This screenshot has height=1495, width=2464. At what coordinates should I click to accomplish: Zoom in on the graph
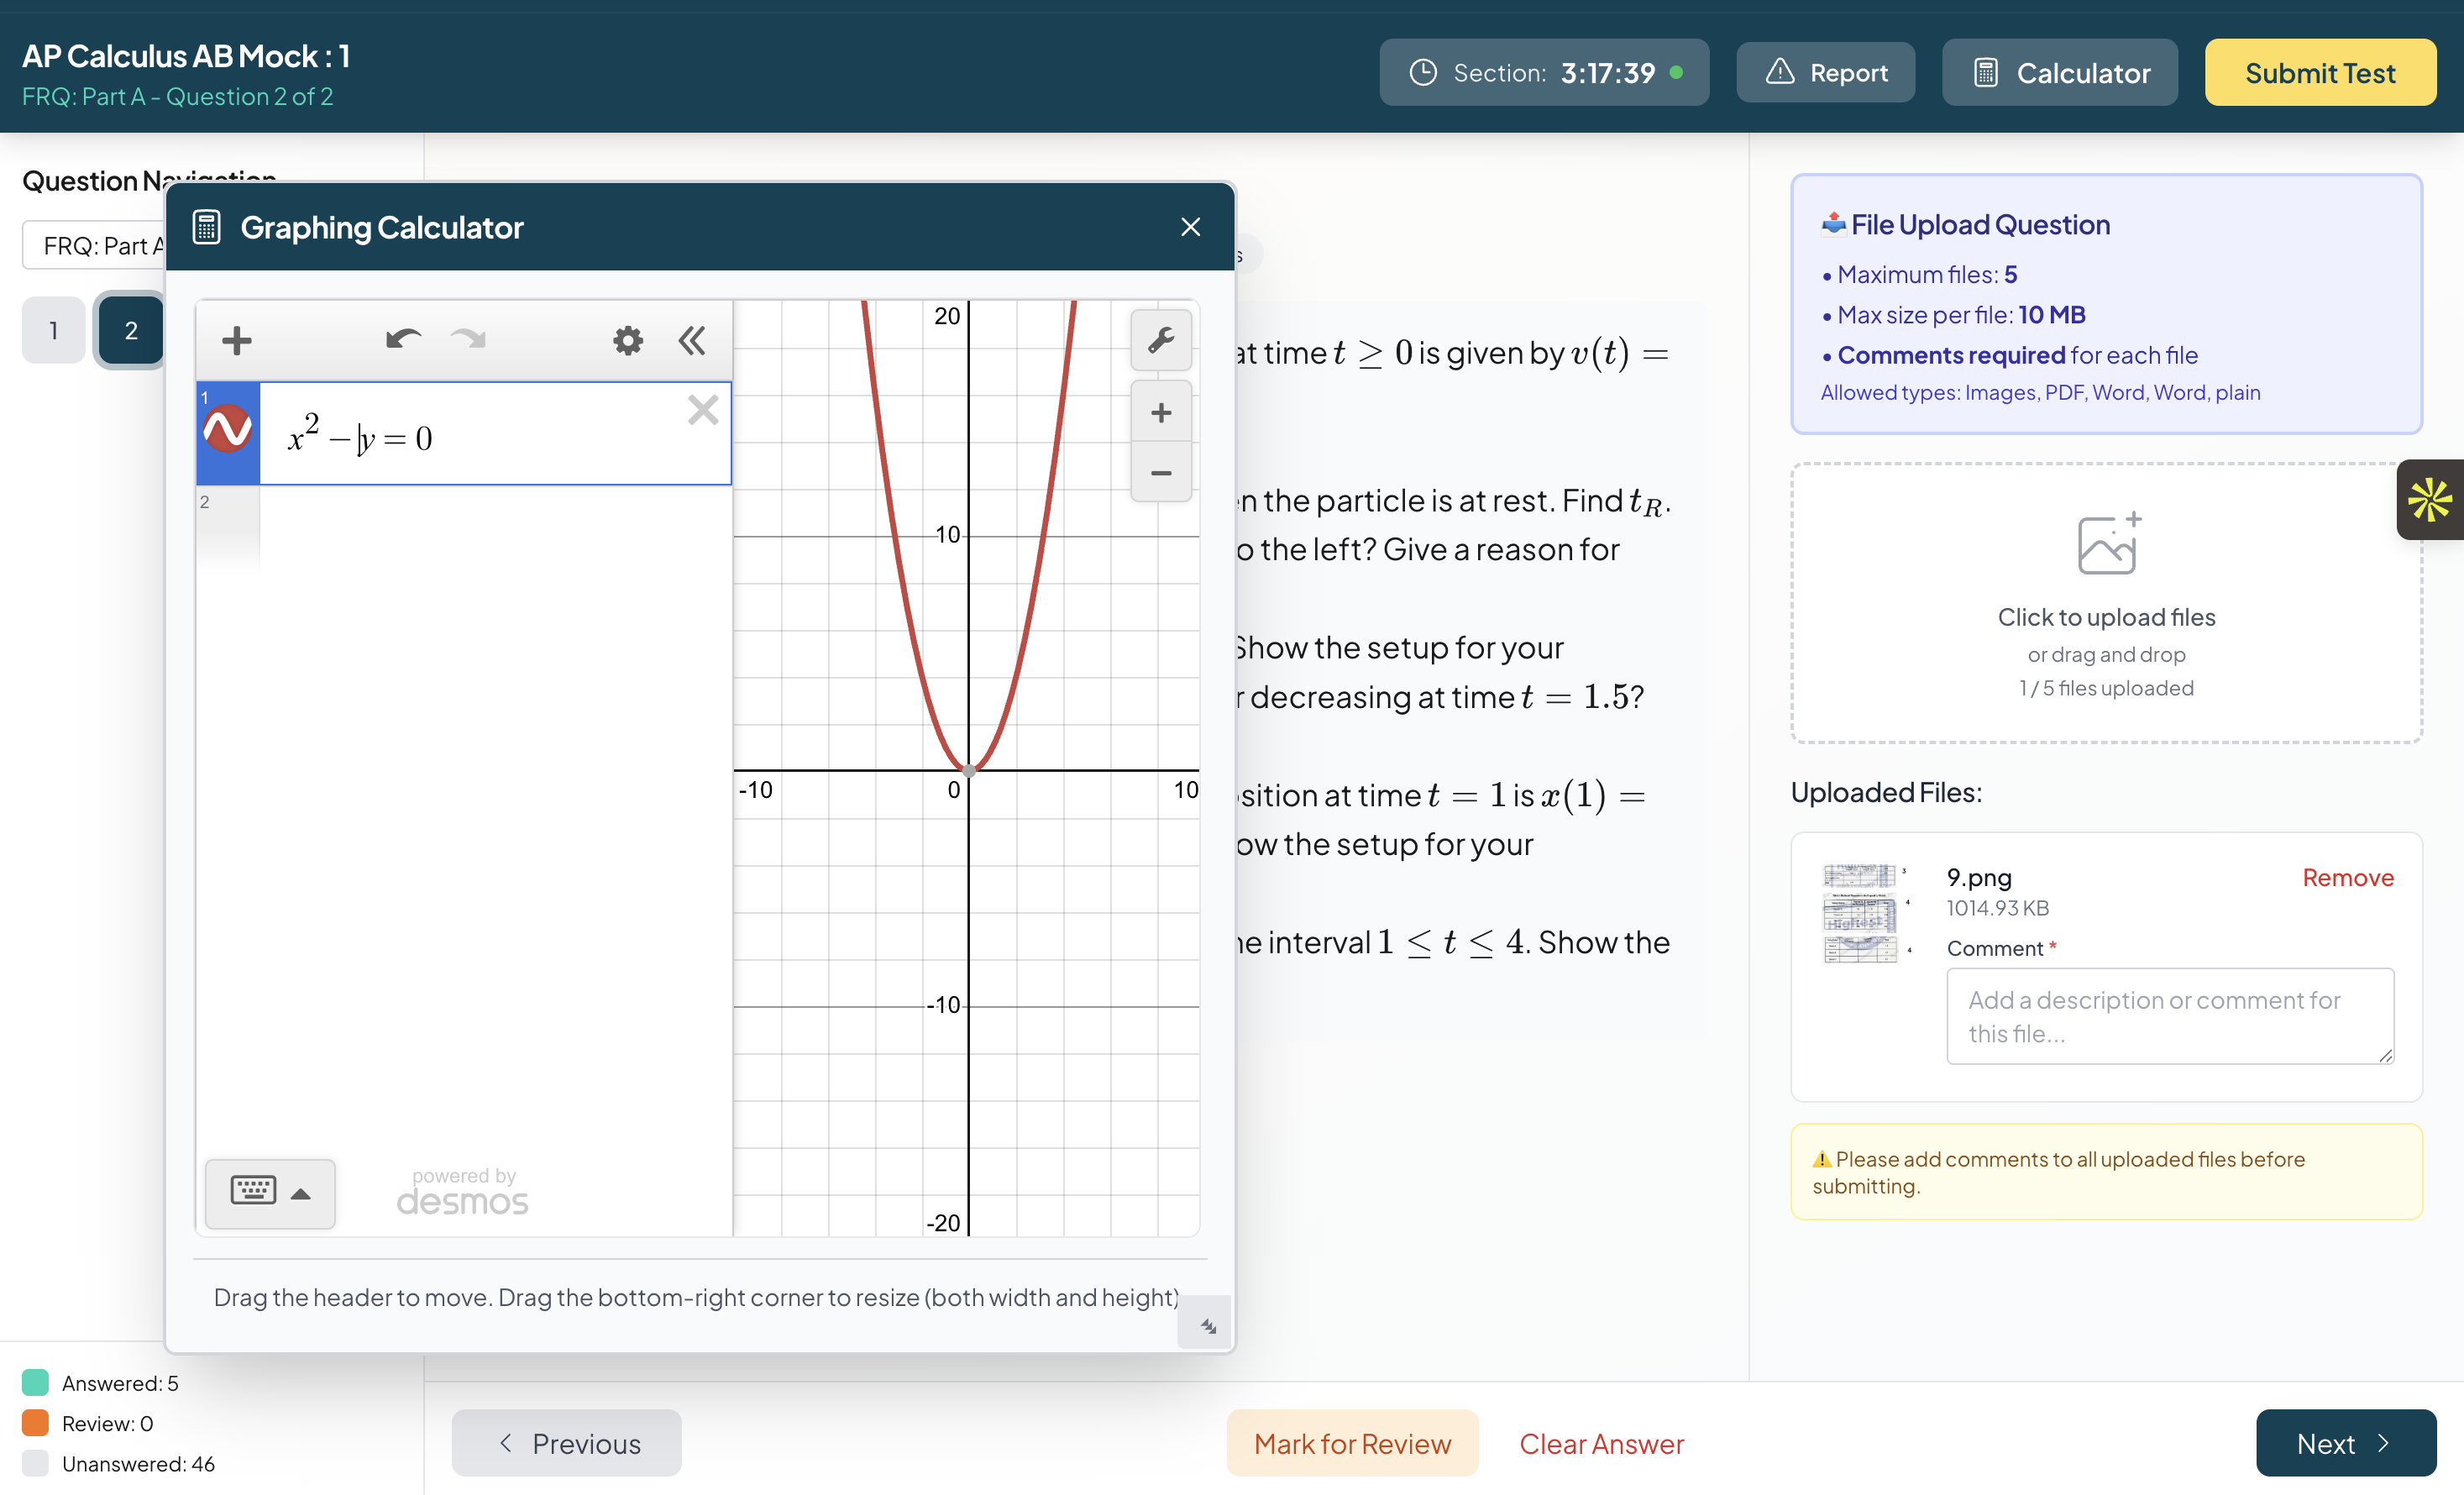pos(1160,411)
